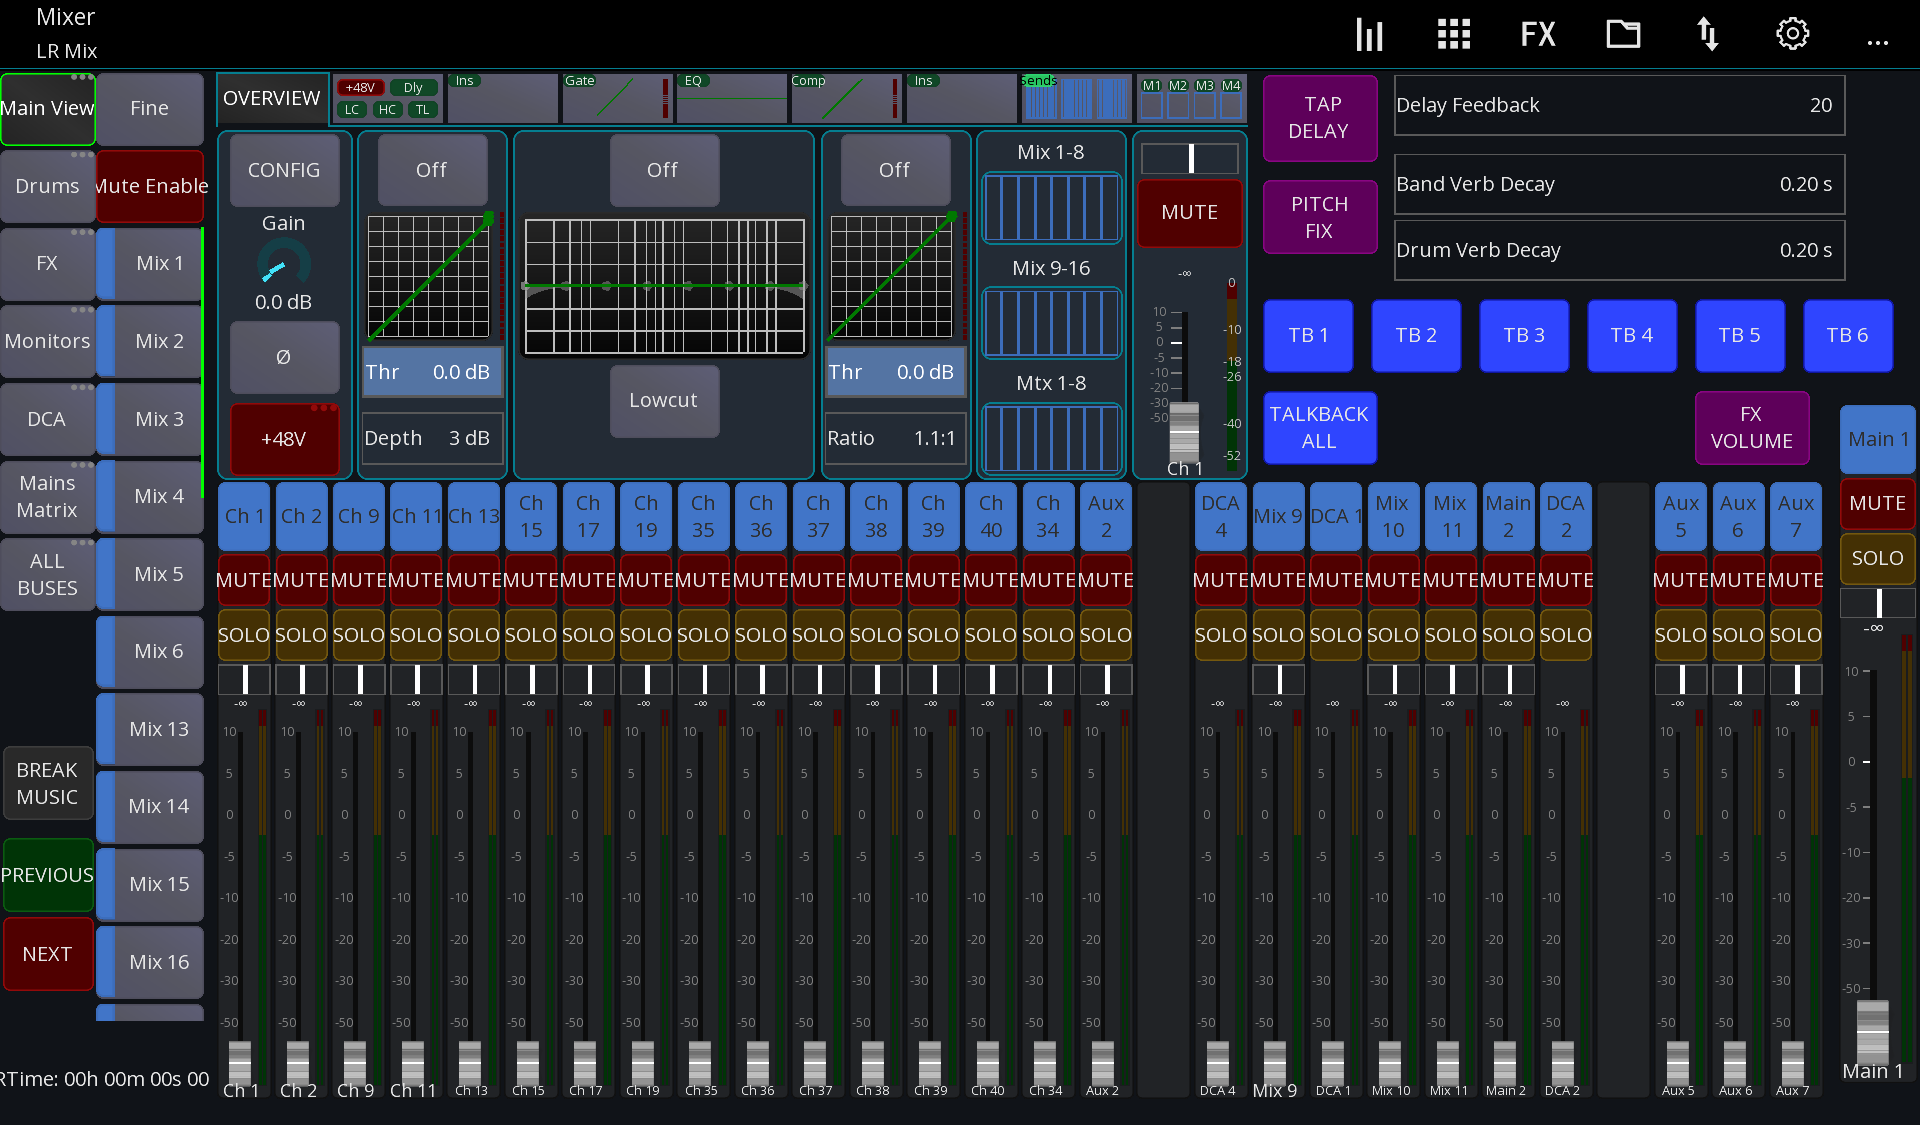Viewport: 1920px width, 1125px height.
Task: Select the Gate curve thumbnail strip
Action: coord(617,98)
